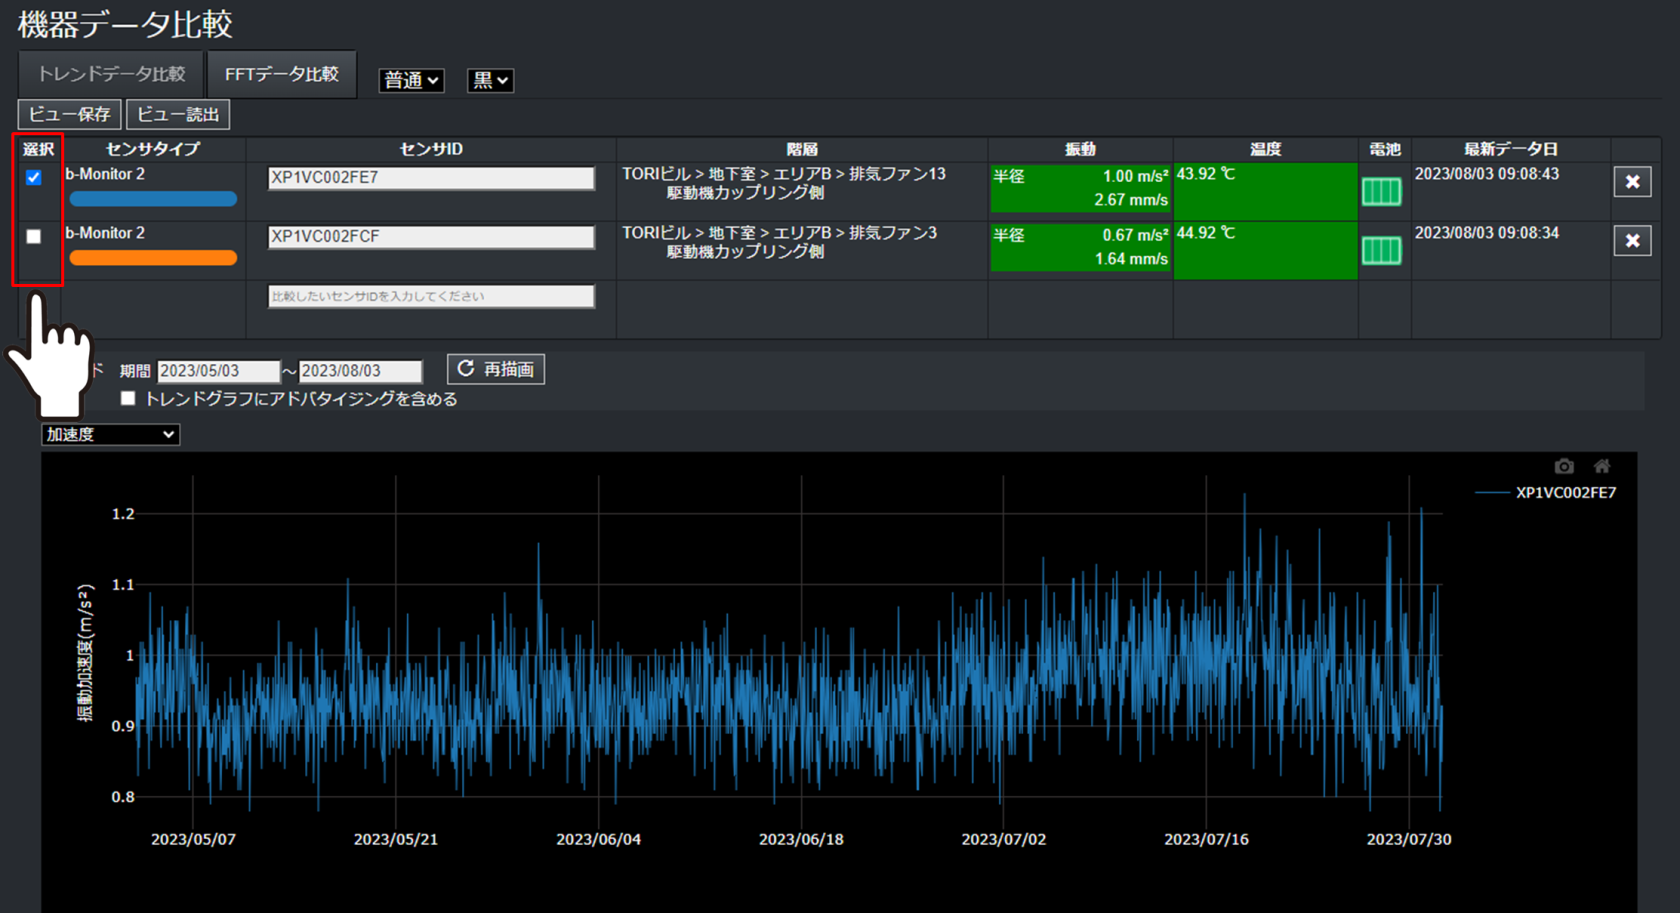Click the ビュー保存 button

point(69,114)
